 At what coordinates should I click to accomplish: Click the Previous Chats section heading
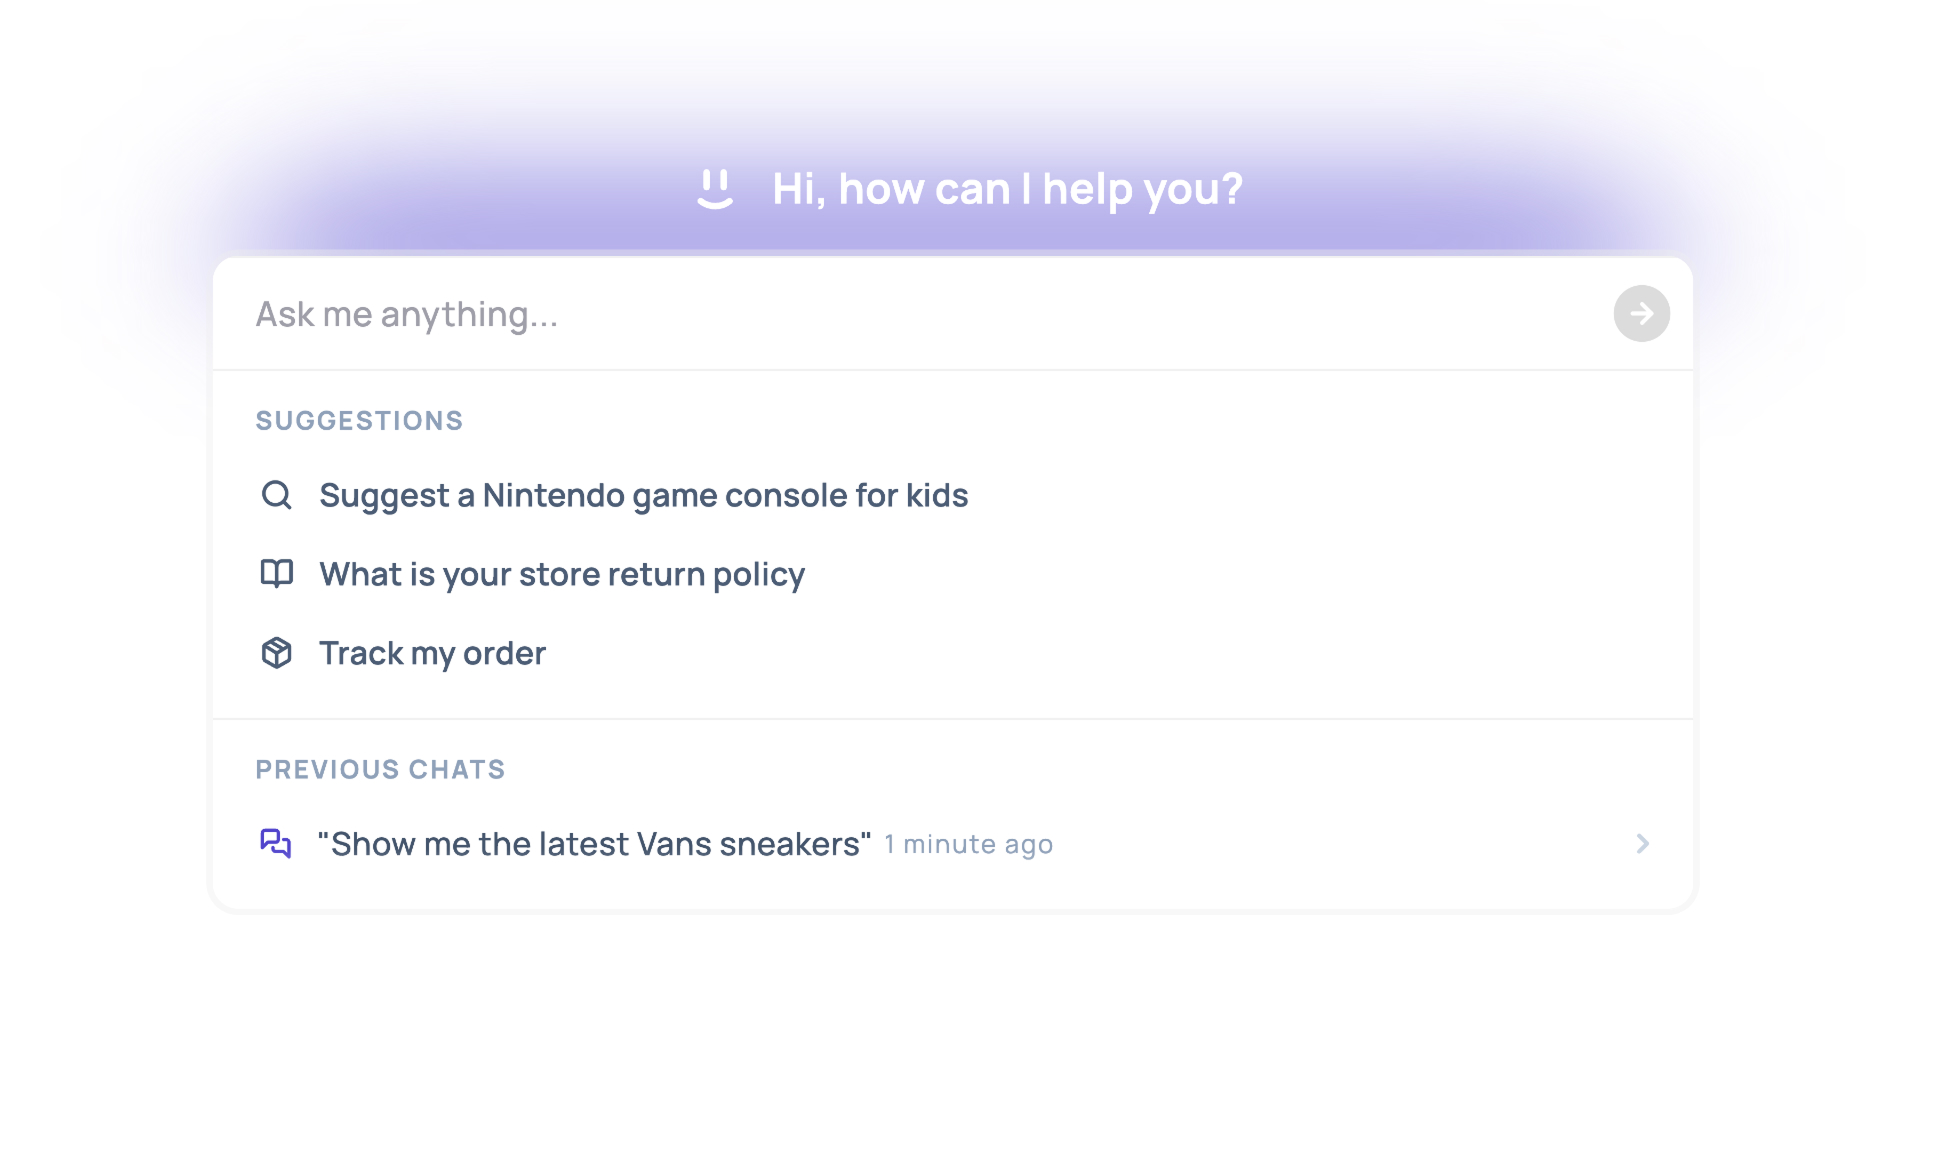(x=380, y=769)
